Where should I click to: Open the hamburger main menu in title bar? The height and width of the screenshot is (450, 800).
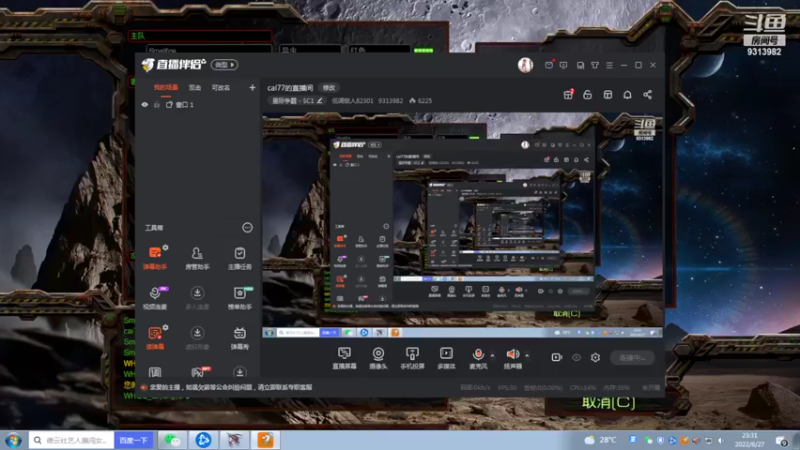coord(609,65)
